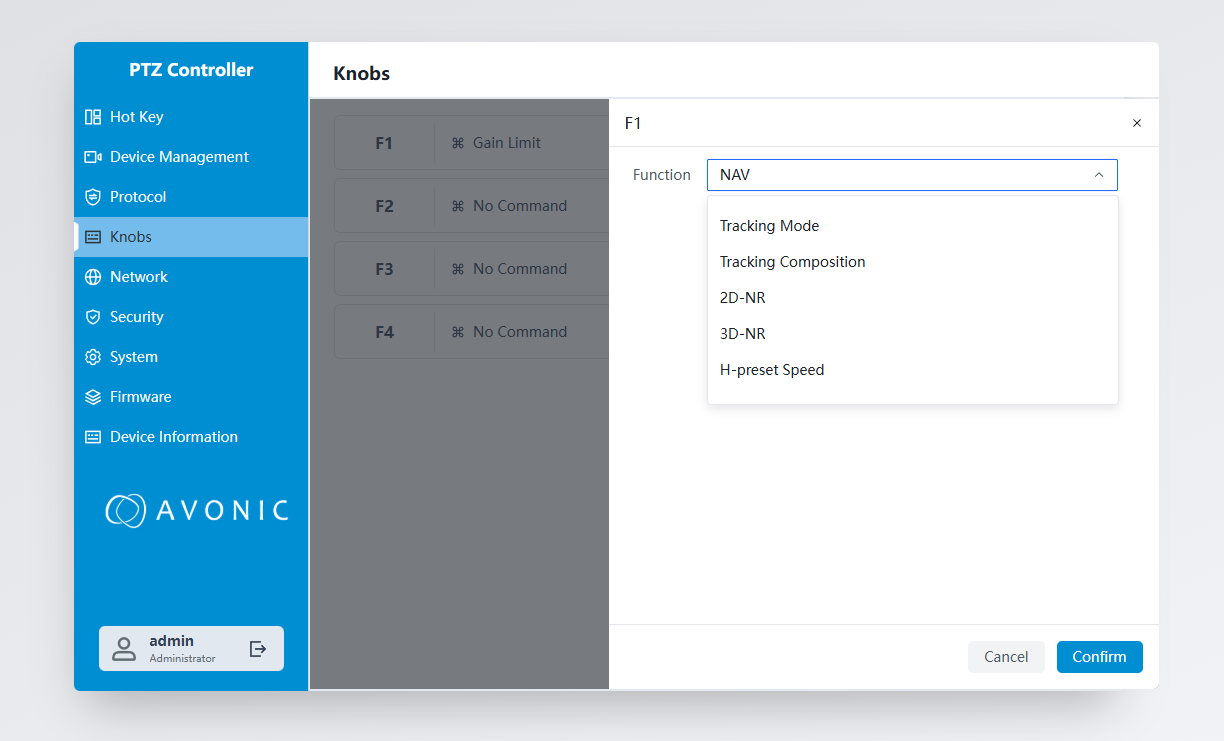
Task: Choose the Tracking Composition option
Action: (x=912, y=262)
